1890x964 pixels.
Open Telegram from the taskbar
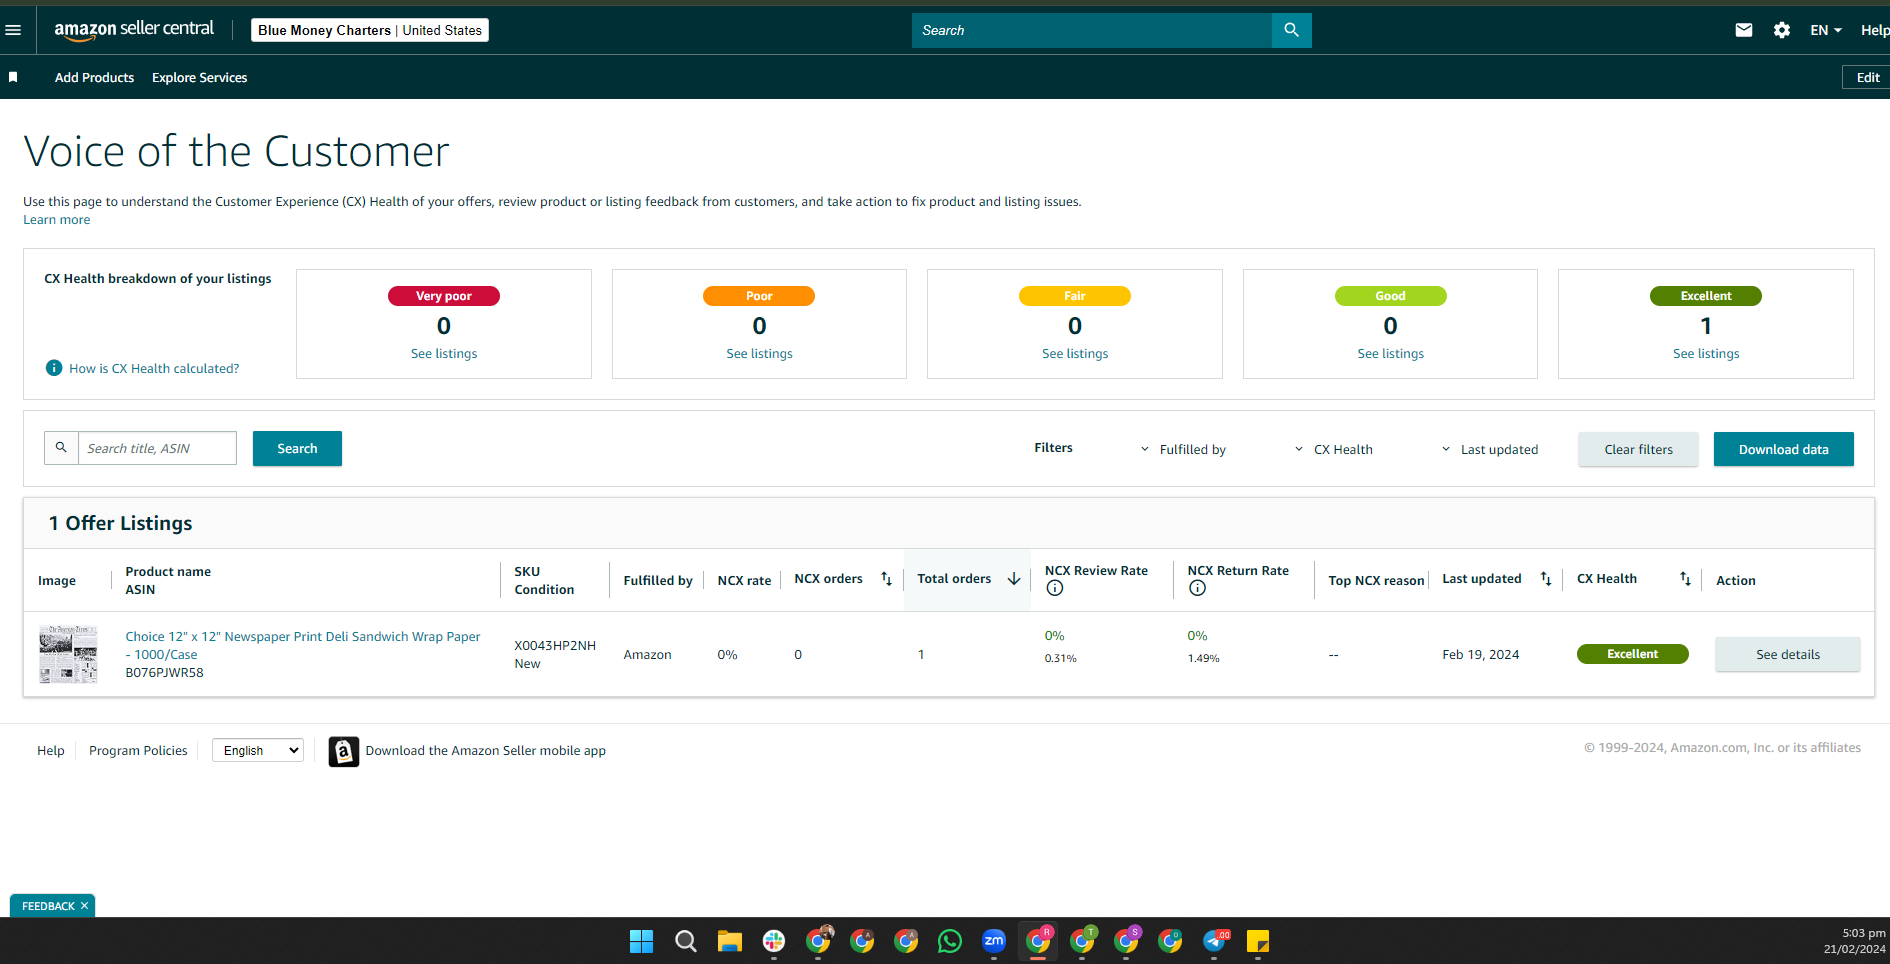click(1214, 941)
